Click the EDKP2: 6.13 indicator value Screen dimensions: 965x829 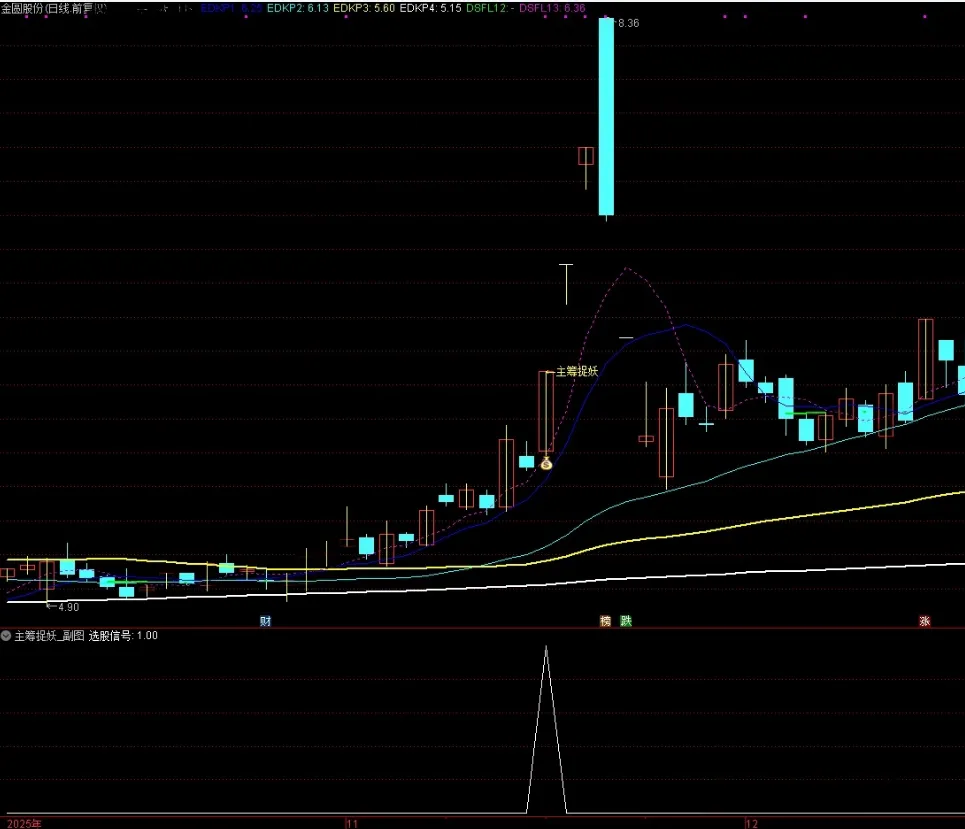[298, 9]
